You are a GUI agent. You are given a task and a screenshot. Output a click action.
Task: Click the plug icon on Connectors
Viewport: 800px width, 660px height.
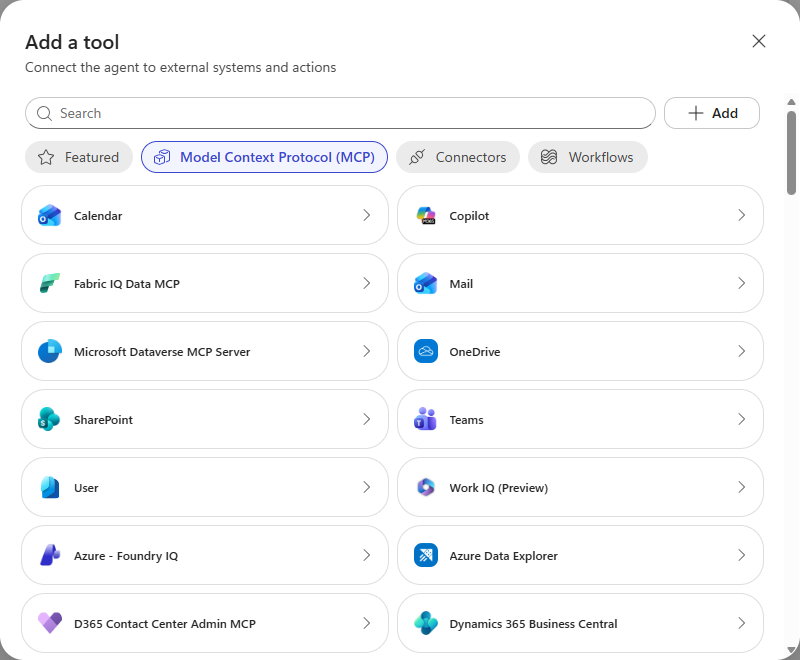pos(417,157)
